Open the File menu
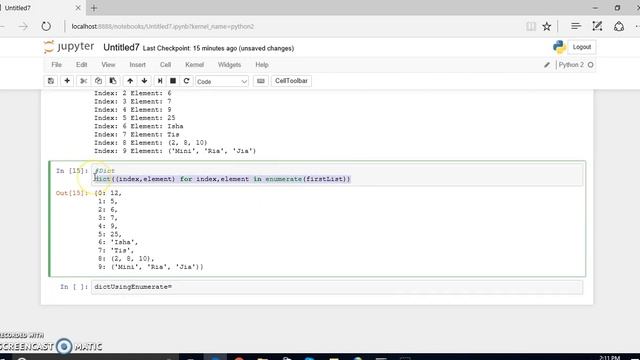The image size is (640, 360). point(56,65)
